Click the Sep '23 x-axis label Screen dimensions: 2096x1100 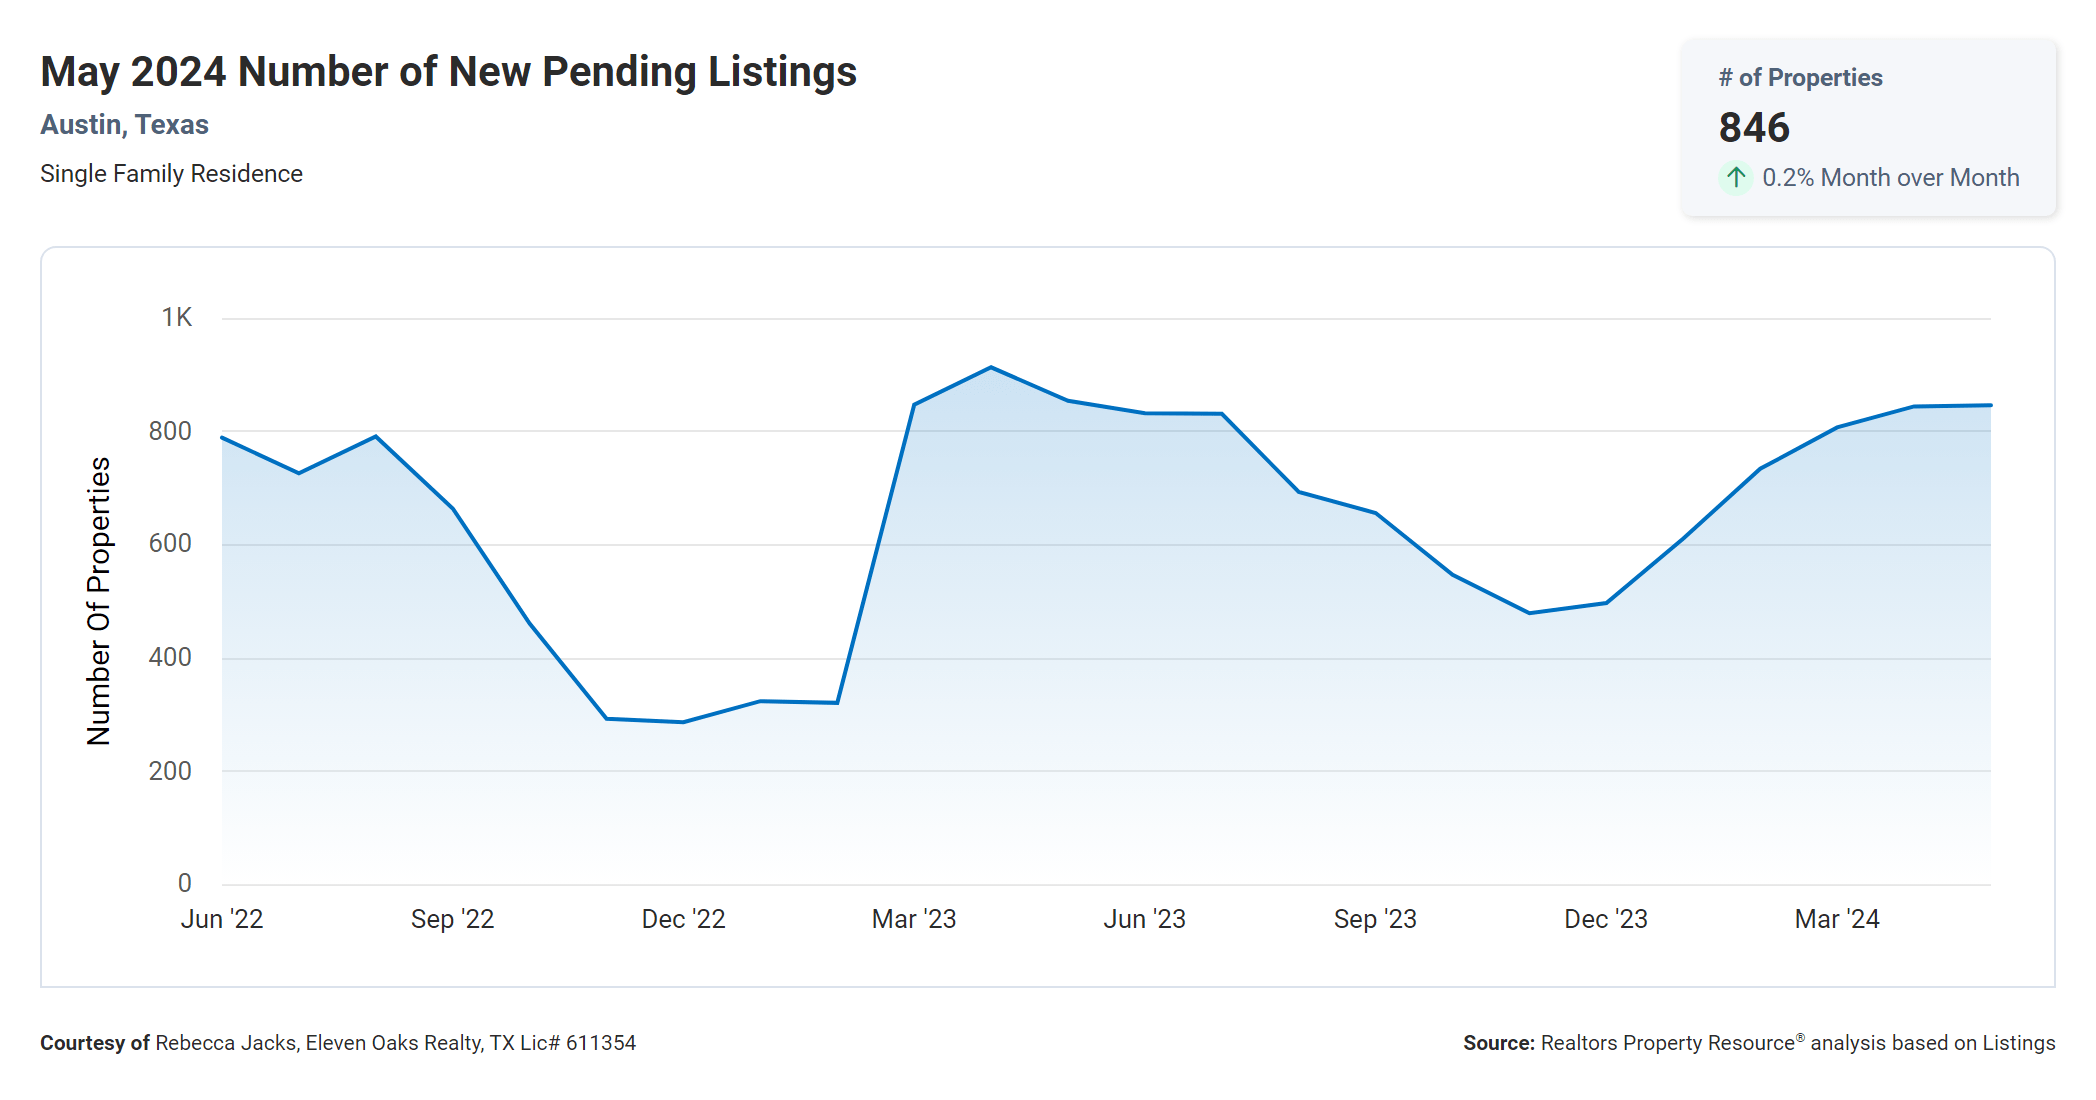[x=1375, y=919]
